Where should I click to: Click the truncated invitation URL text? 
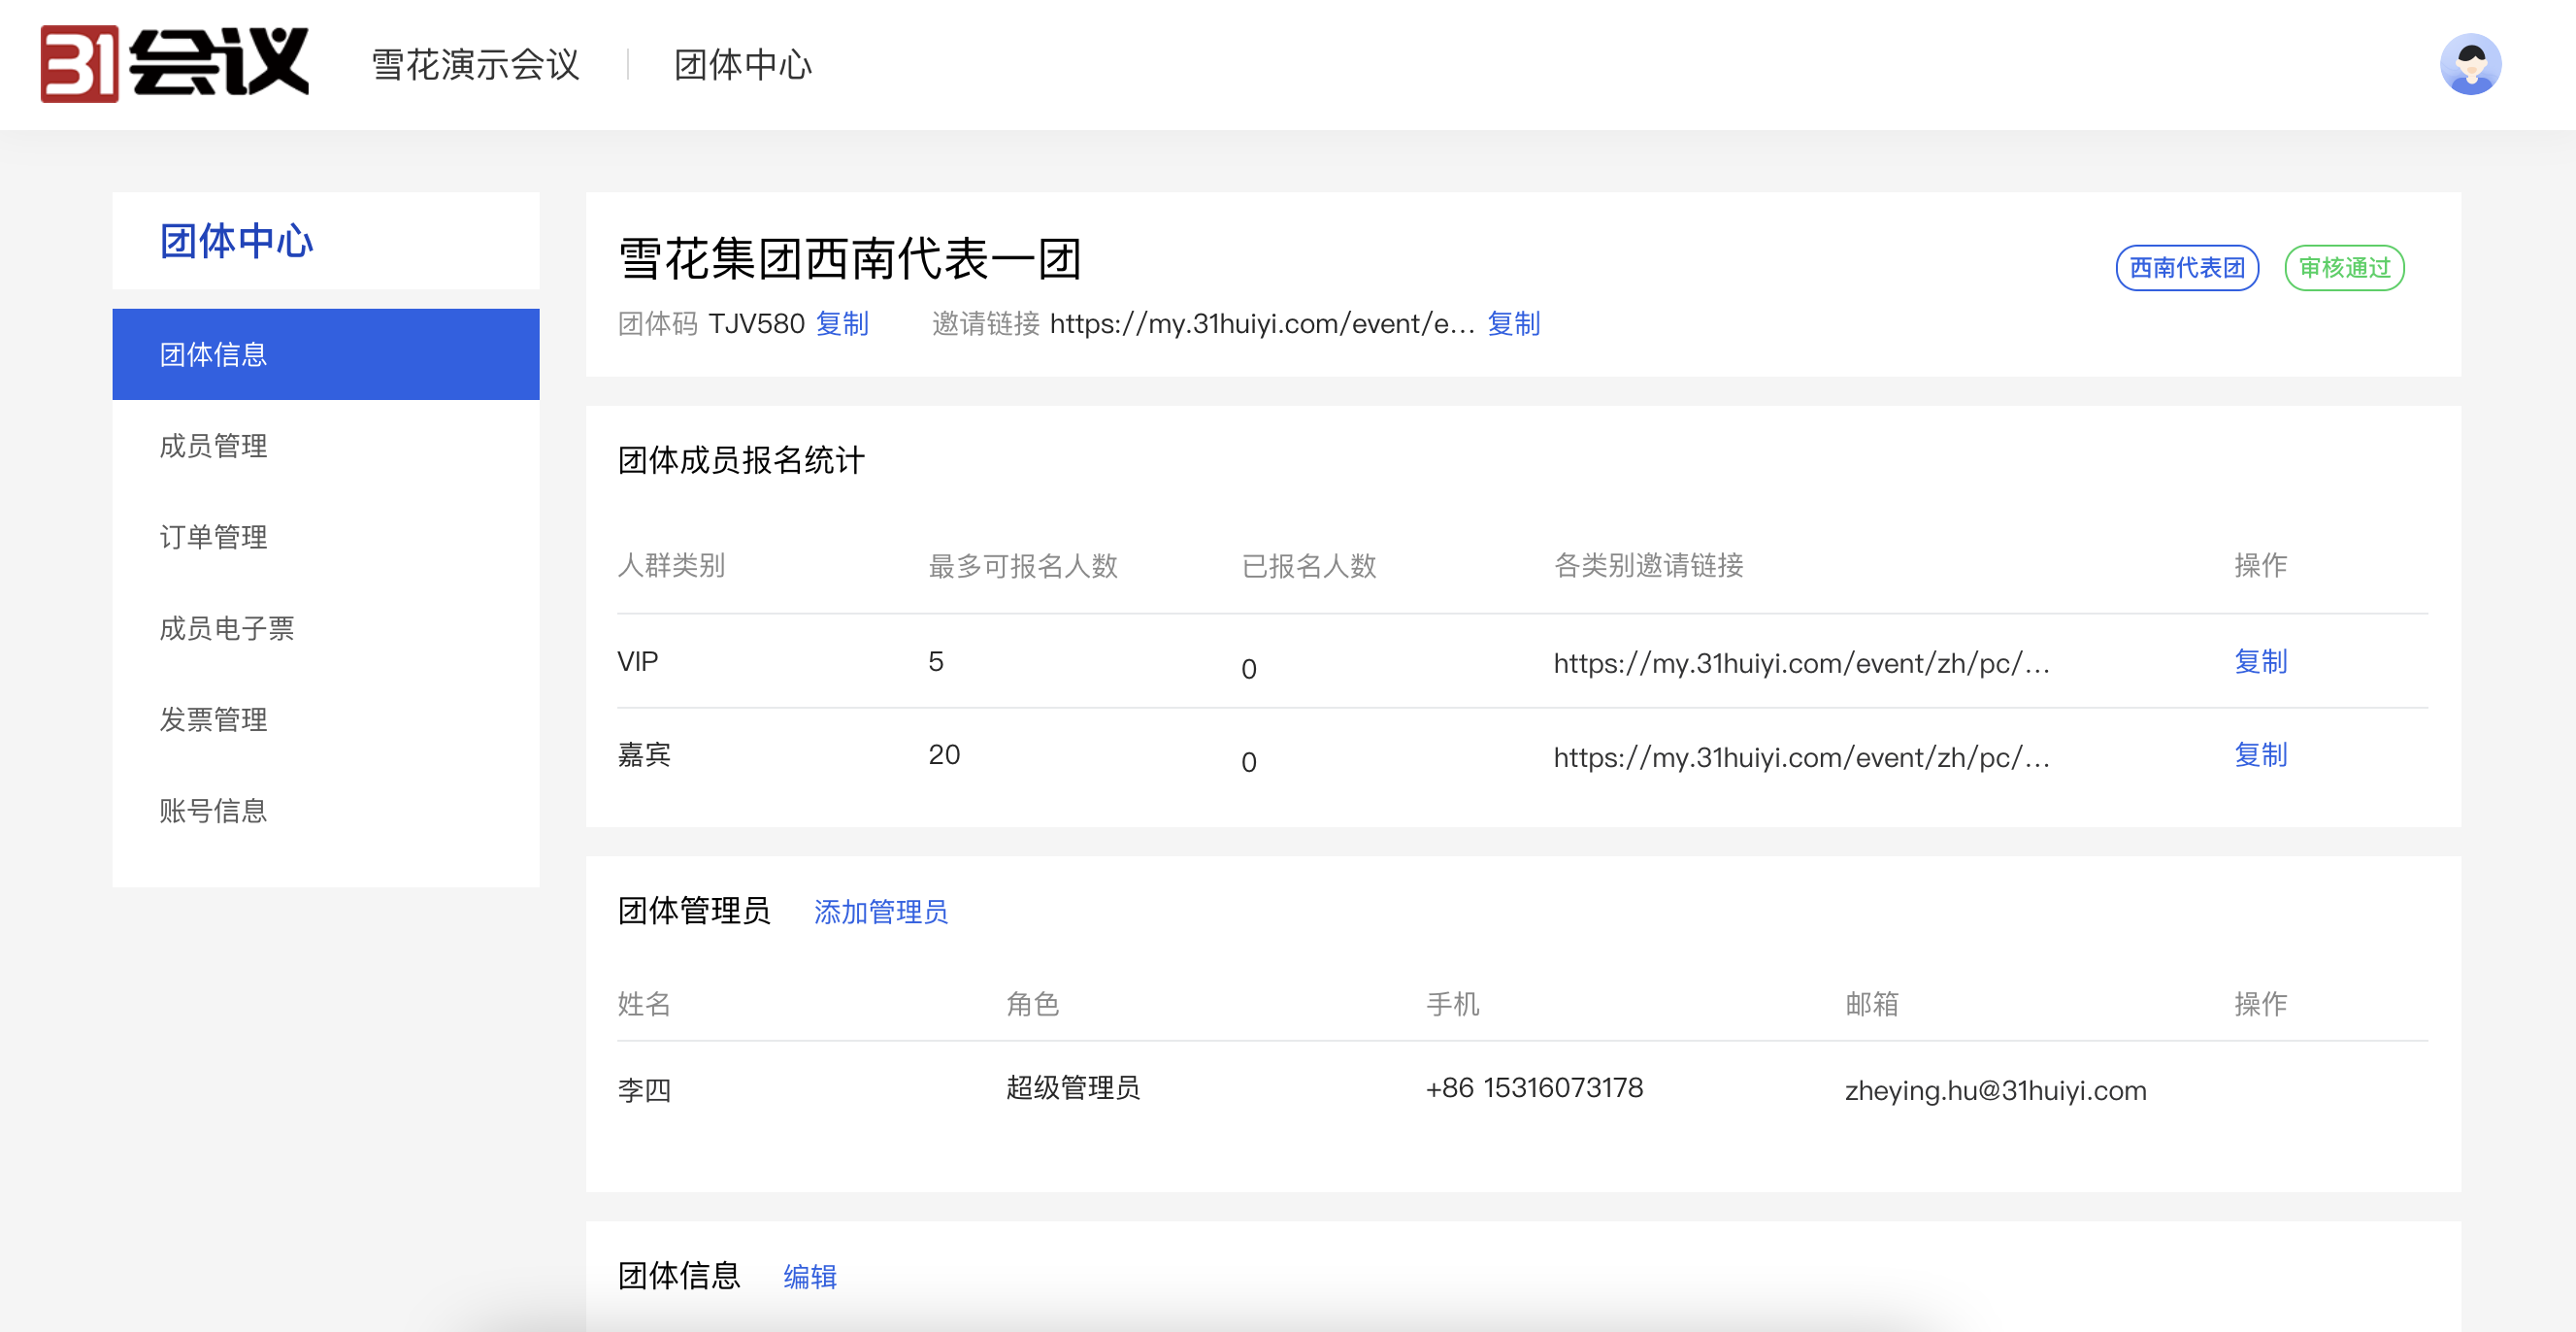point(1262,324)
